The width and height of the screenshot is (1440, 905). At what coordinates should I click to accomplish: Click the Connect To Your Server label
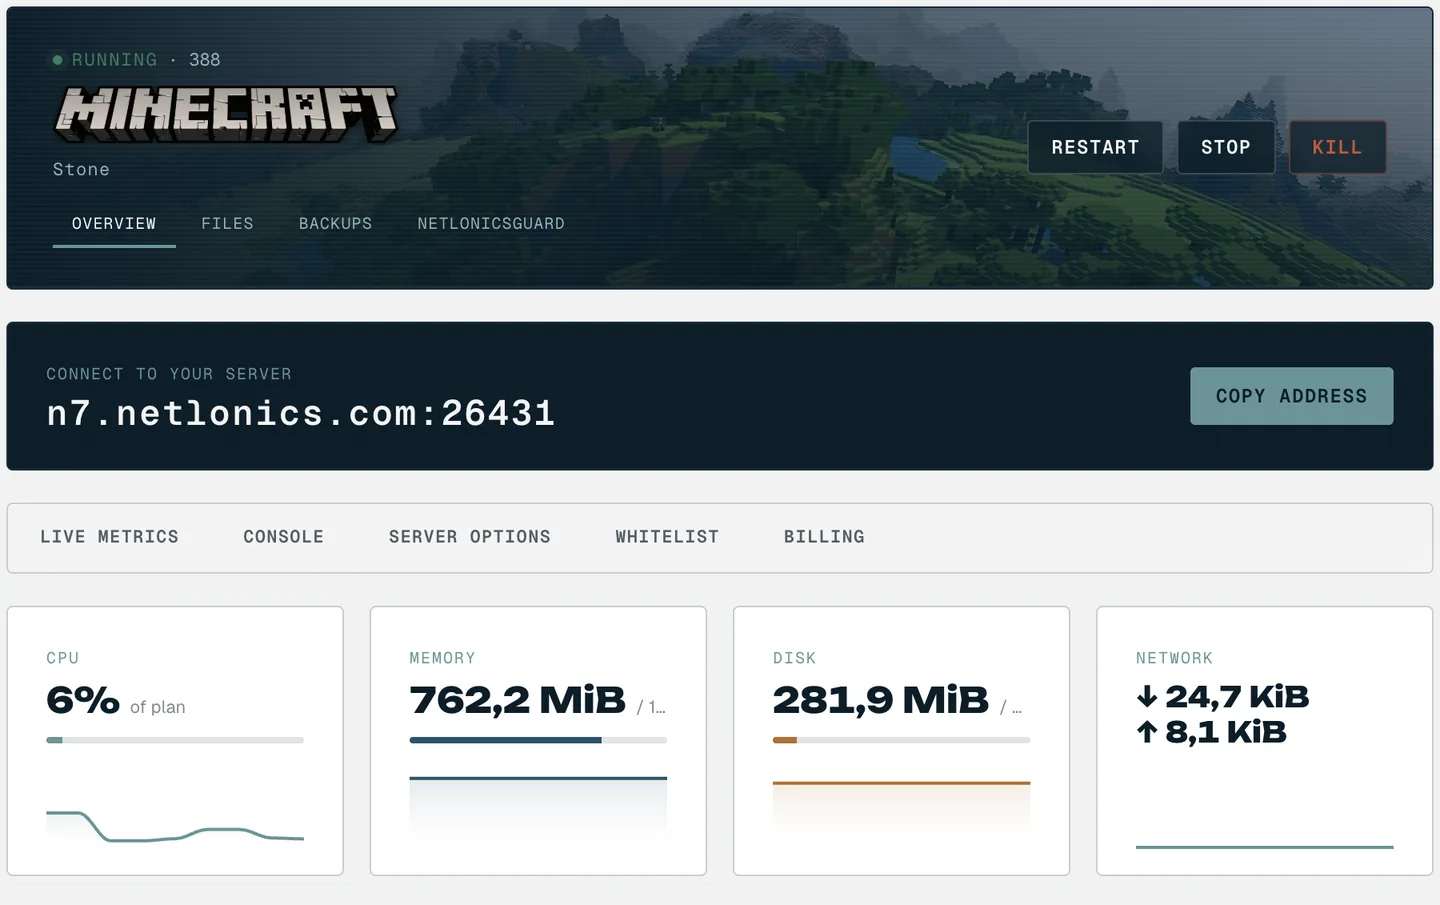(169, 374)
